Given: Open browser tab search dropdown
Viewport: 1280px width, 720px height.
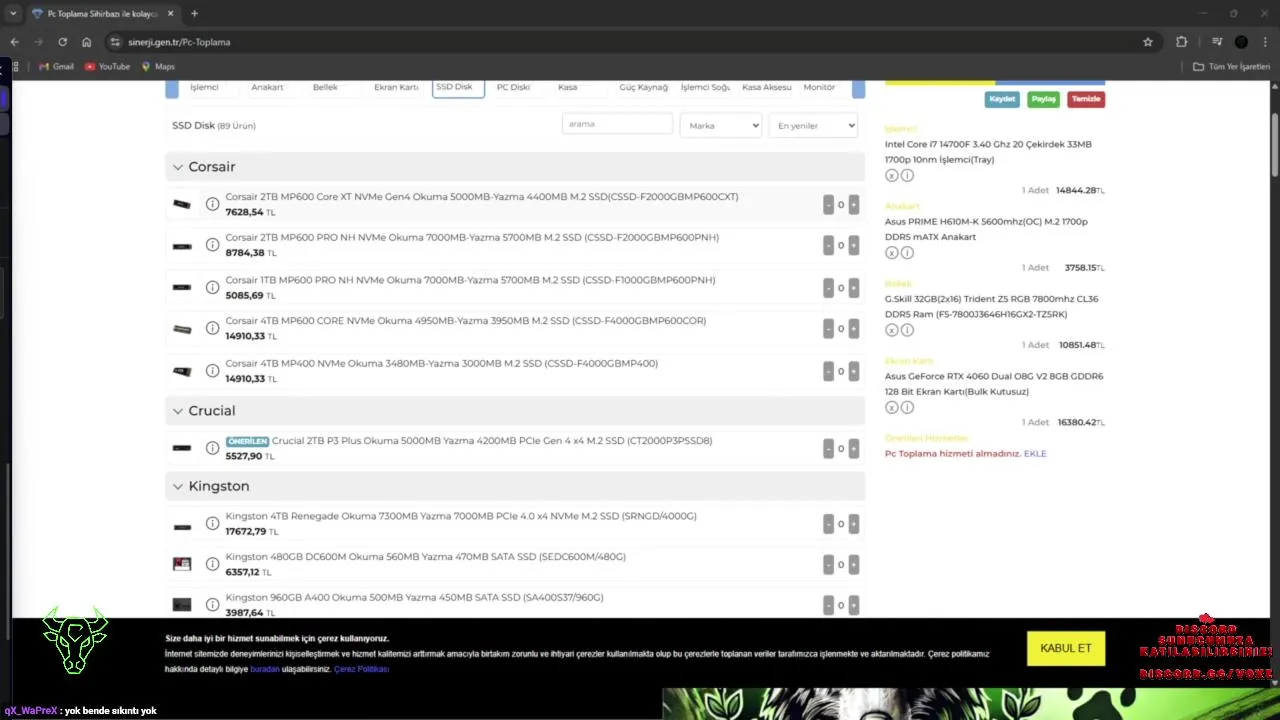Looking at the screenshot, I should (12, 14).
